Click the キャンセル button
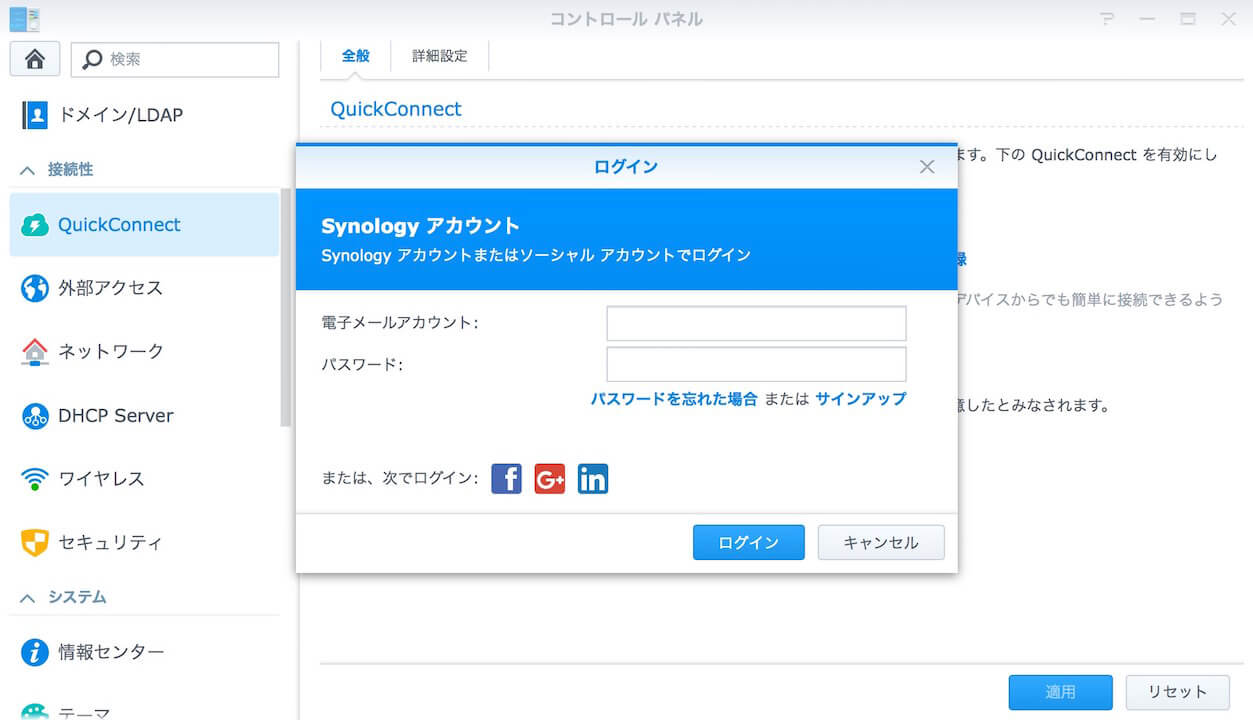 click(x=881, y=542)
